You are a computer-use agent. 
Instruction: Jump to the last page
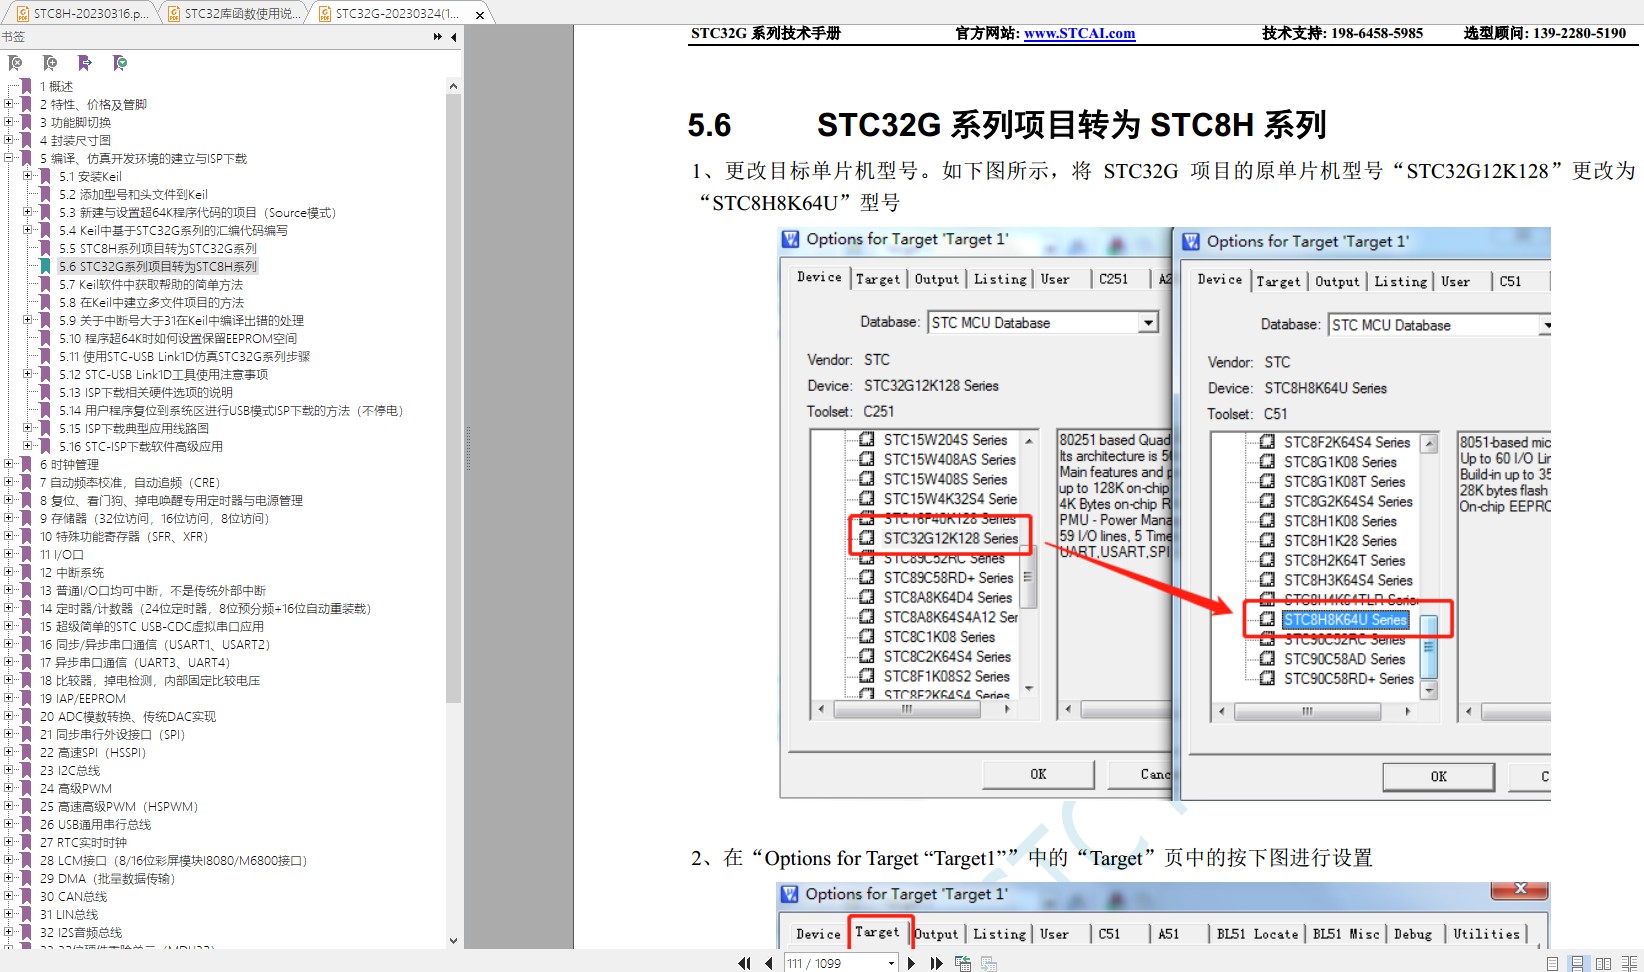[936, 963]
